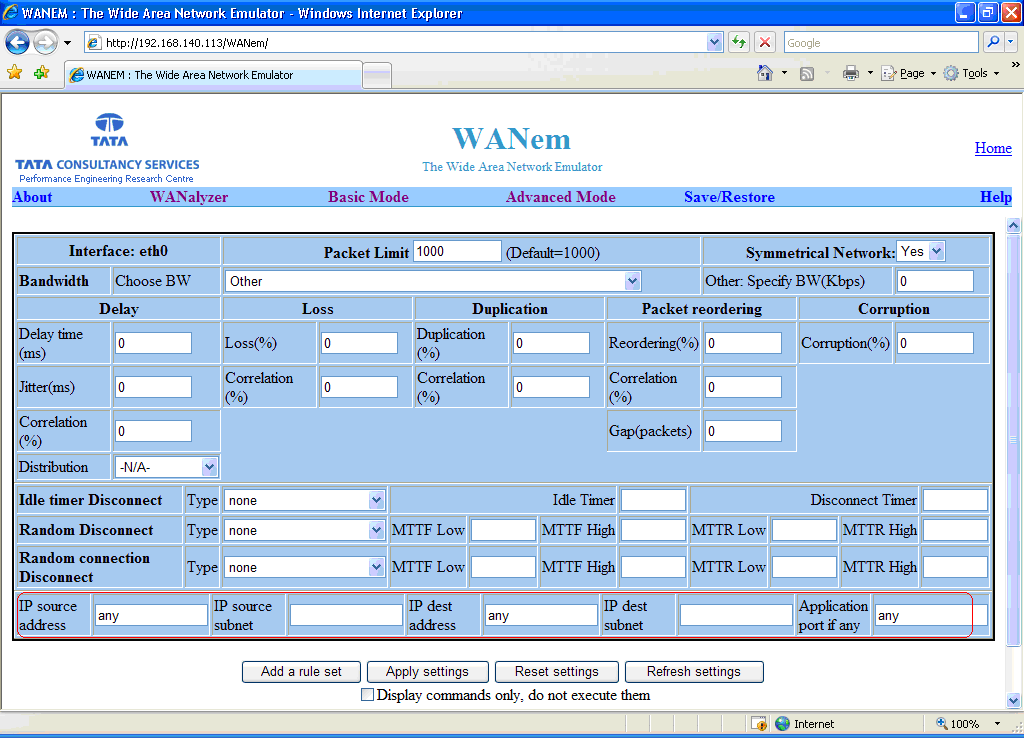Viewport: 1024px width, 738px height.
Task: Click the Internet zone globe icon
Action: pyautogui.click(x=782, y=724)
